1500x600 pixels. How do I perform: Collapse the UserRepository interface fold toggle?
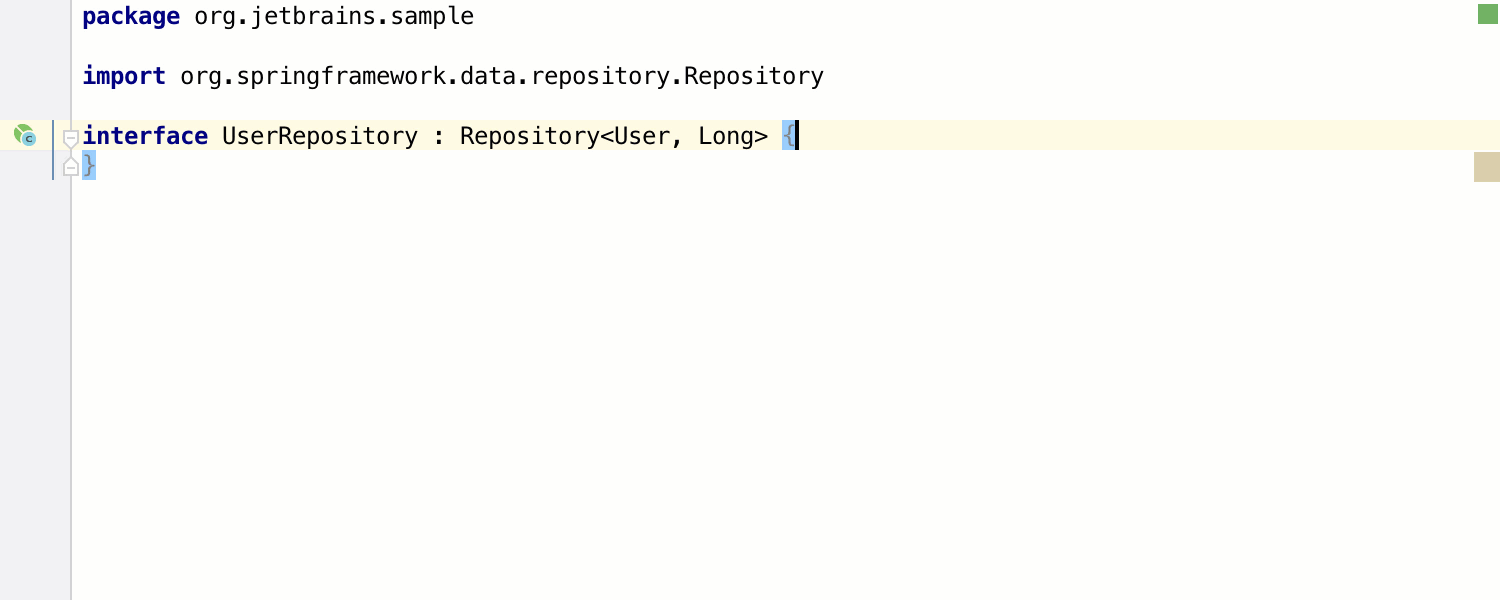70,137
